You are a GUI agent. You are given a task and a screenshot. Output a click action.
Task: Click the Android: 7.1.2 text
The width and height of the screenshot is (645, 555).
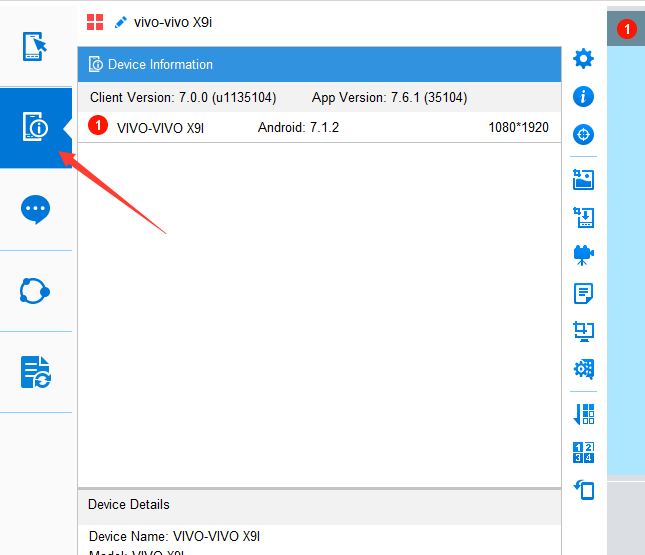coord(298,128)
